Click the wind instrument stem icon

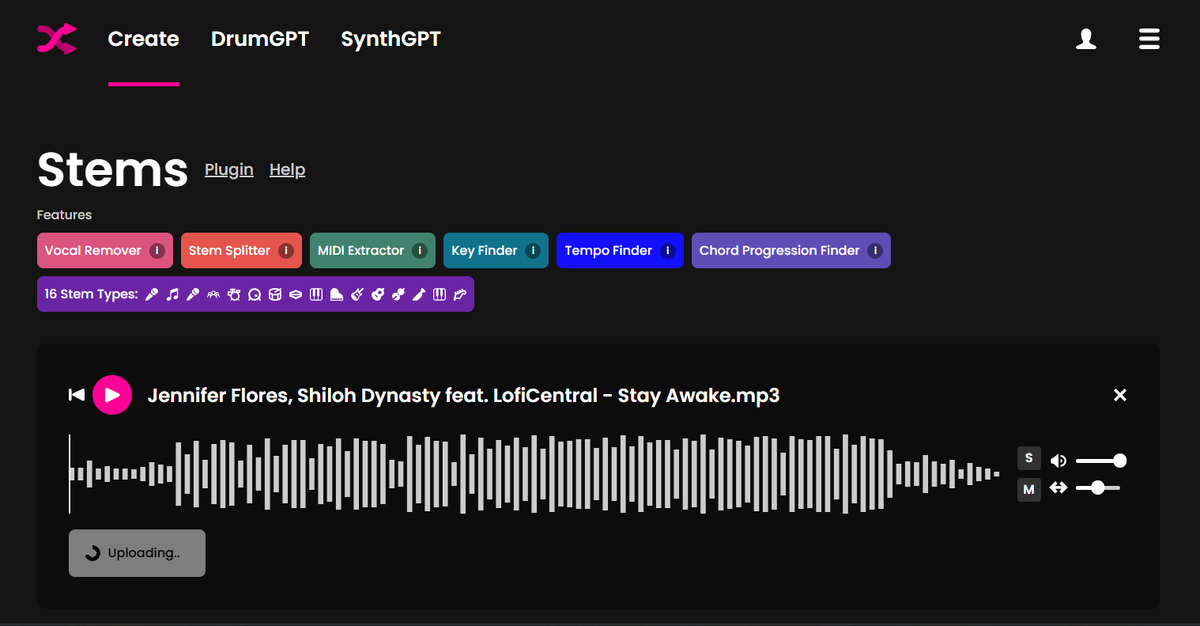tap(418, 295)
